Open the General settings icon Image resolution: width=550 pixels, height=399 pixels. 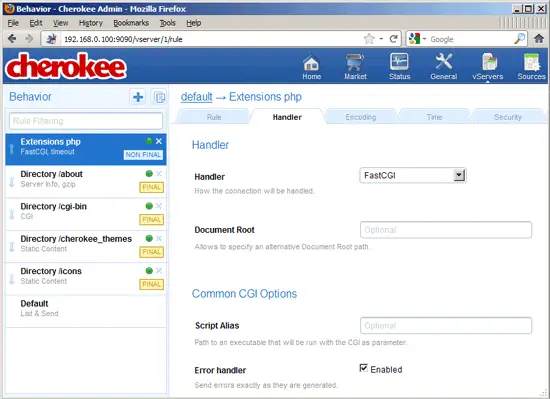[x=443, y=67]
